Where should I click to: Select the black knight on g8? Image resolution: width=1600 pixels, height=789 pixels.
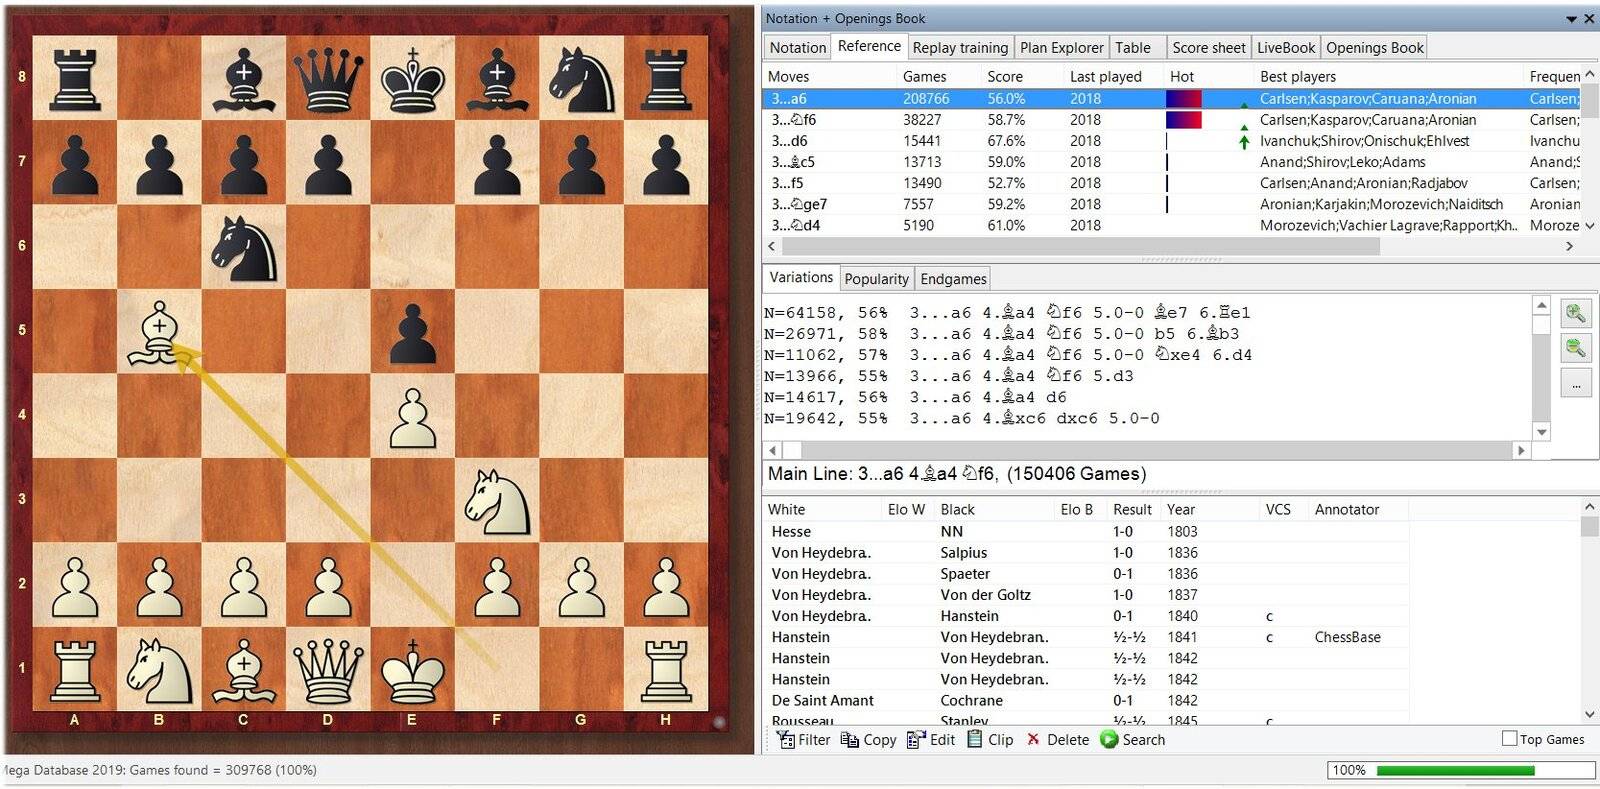click(582, 78)
